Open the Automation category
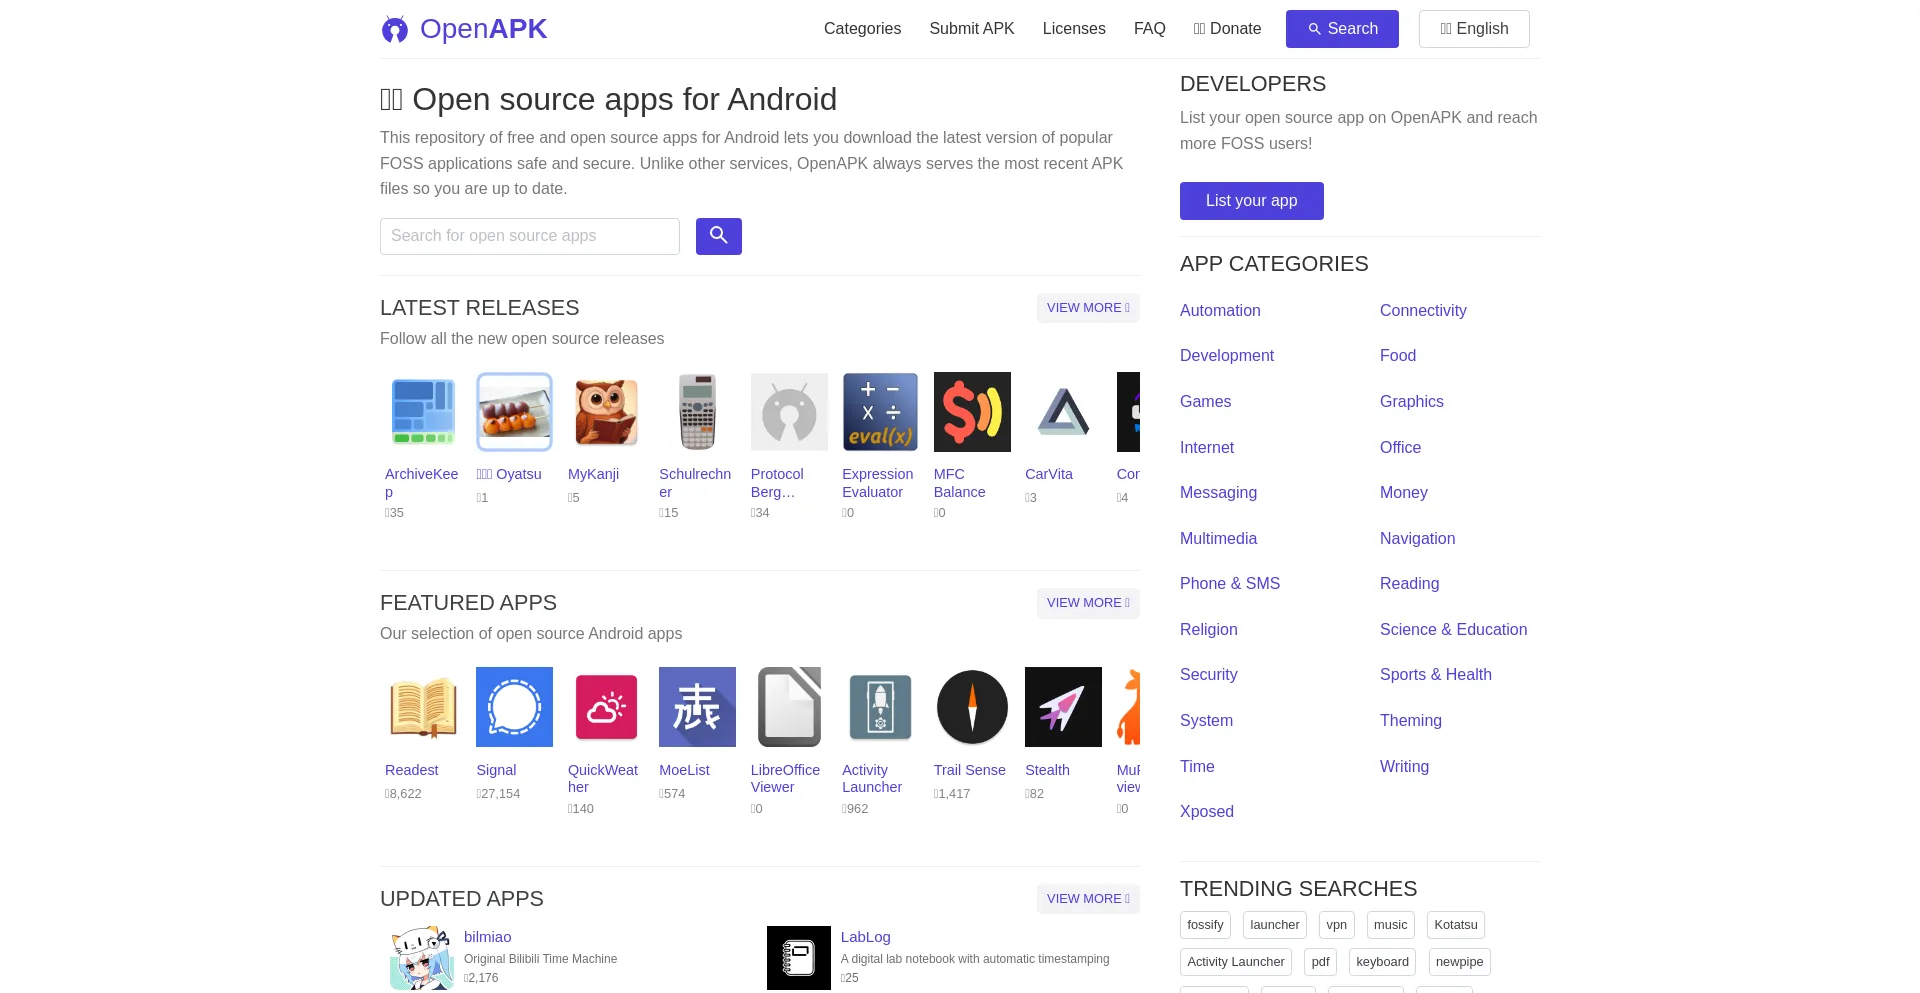 (x=1220, y=310)
